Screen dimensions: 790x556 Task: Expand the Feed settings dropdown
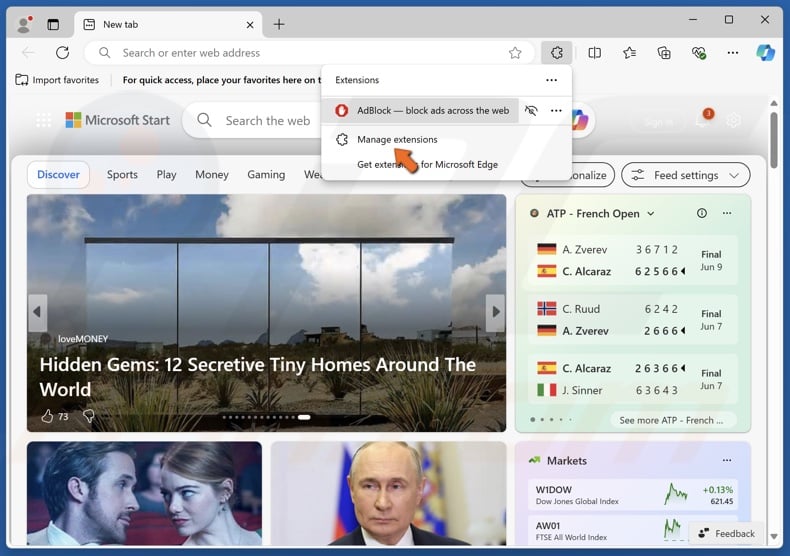click(685, 175)
